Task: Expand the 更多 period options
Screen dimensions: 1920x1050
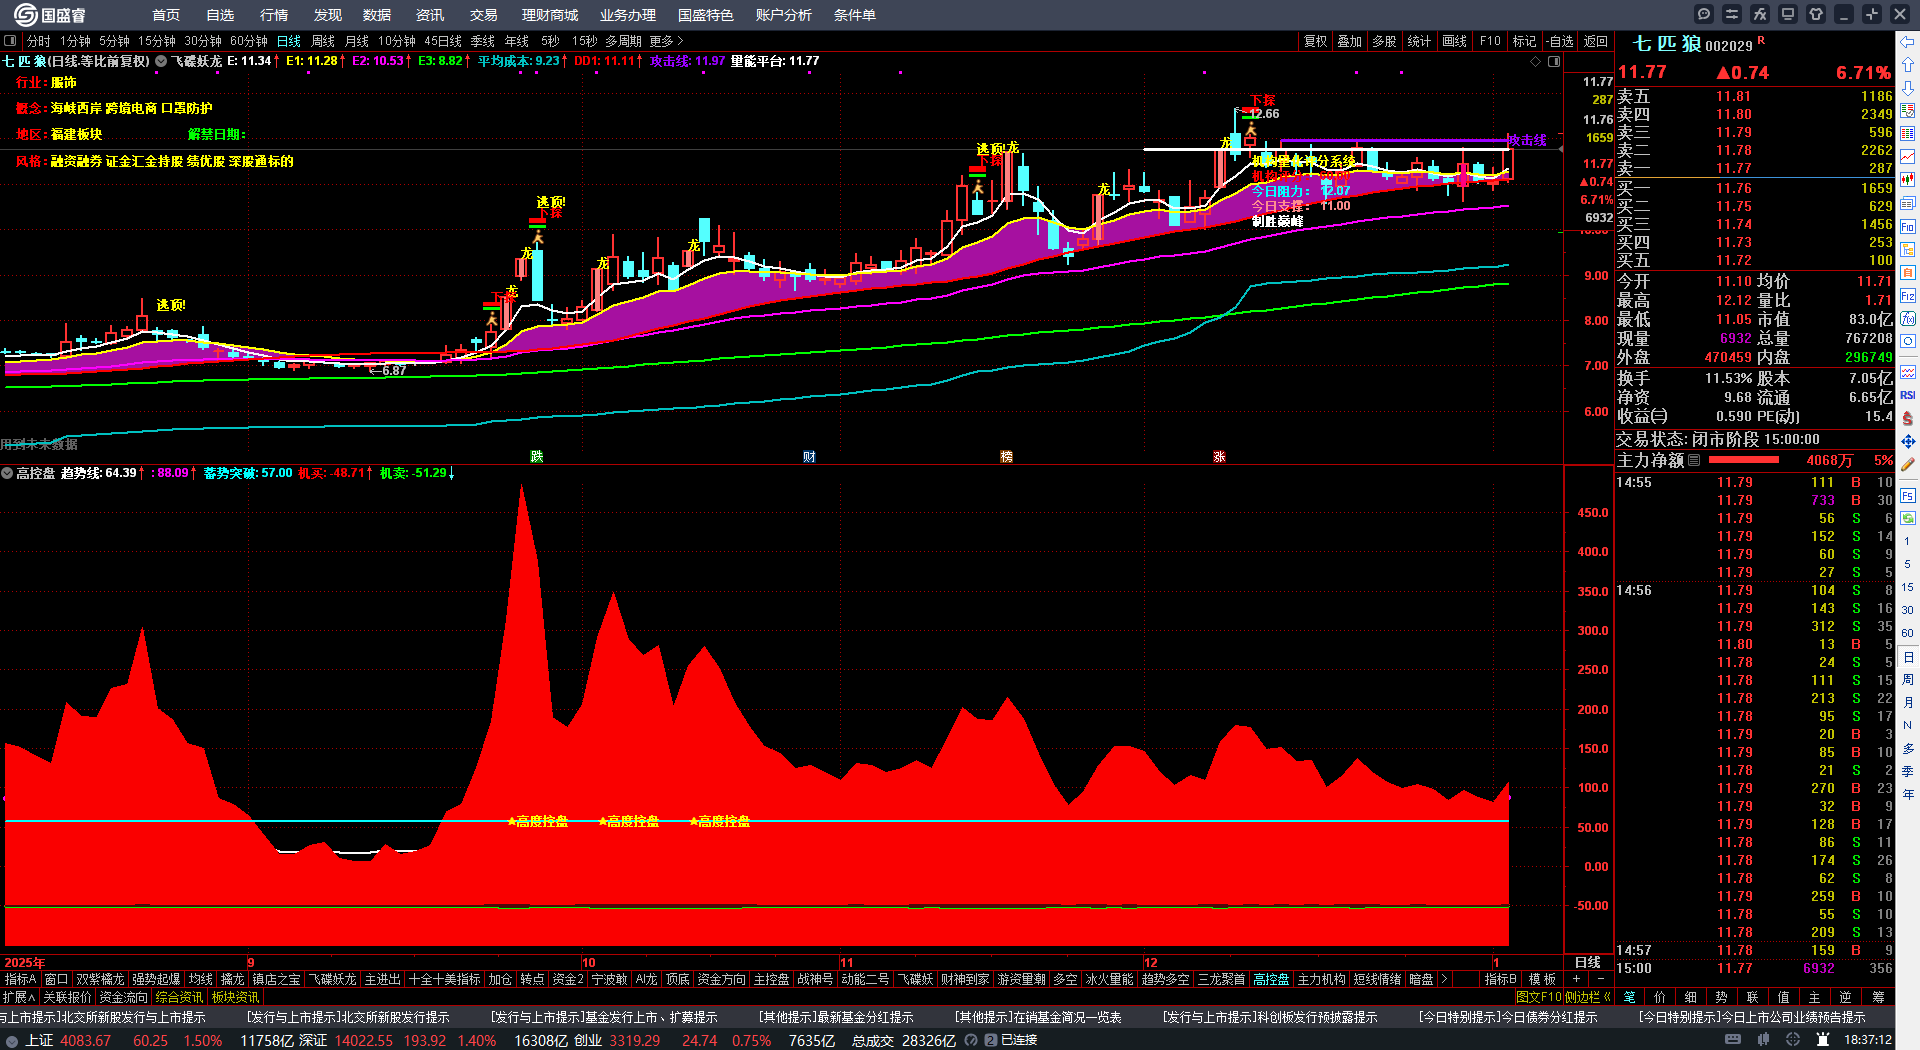Action: coord(666,41)
